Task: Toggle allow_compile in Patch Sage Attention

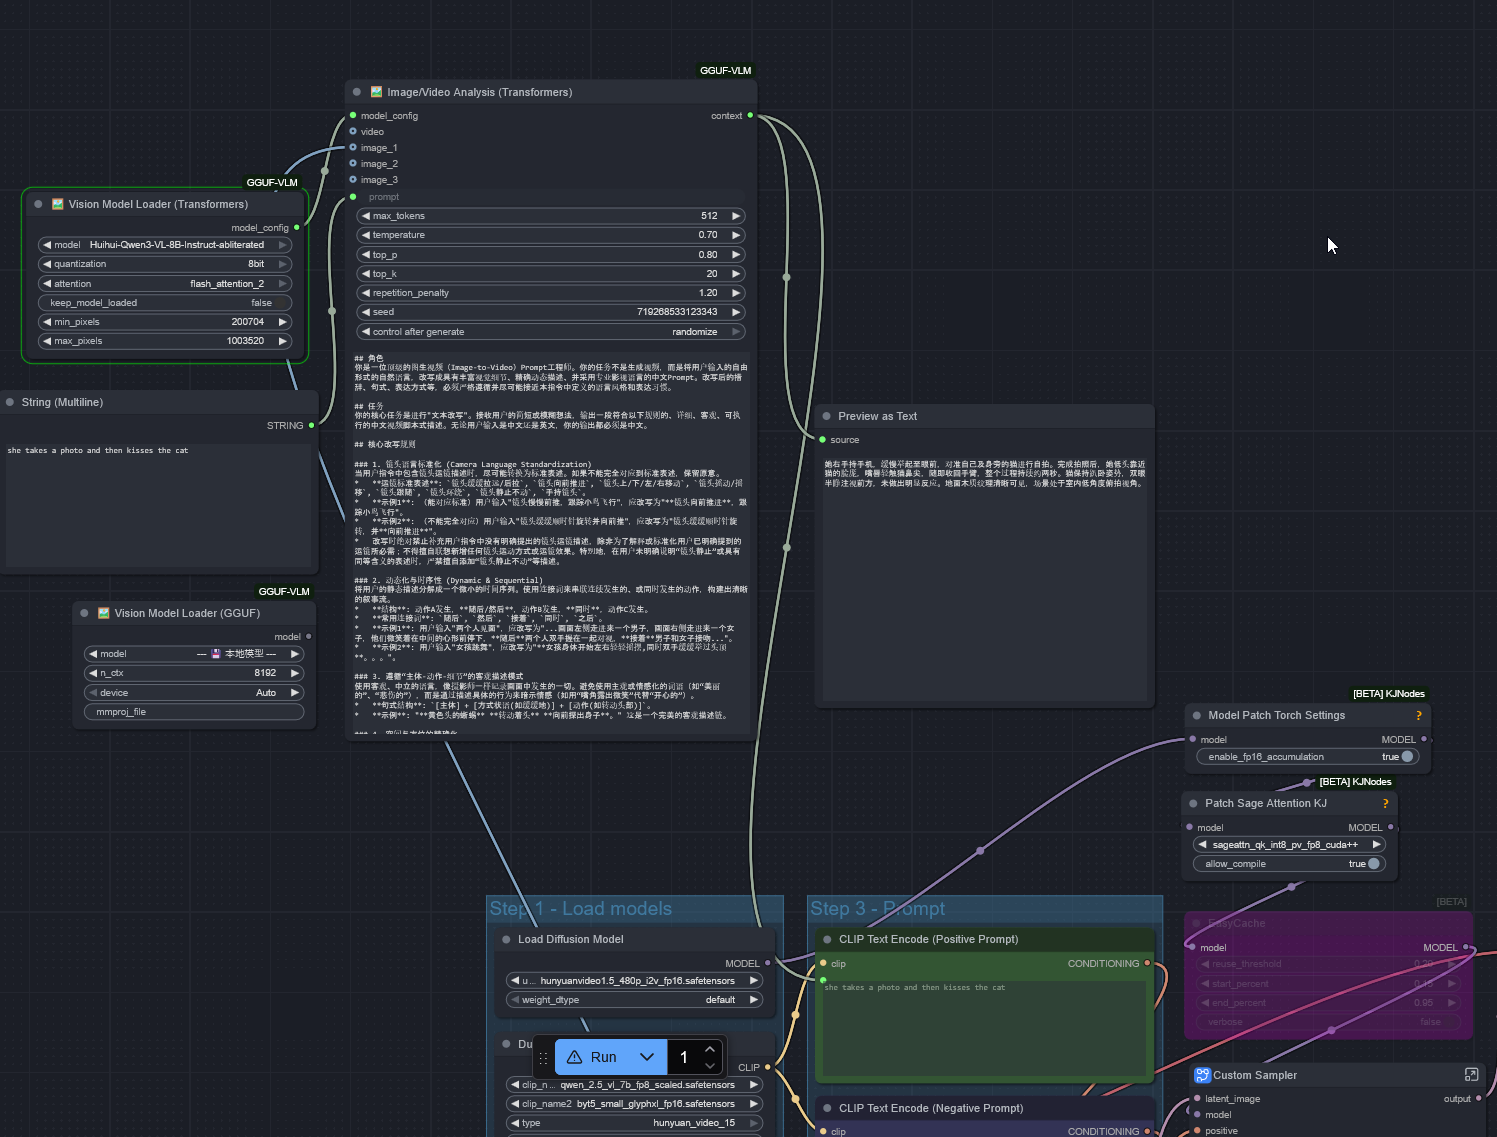Action: tap(1373, 864)
